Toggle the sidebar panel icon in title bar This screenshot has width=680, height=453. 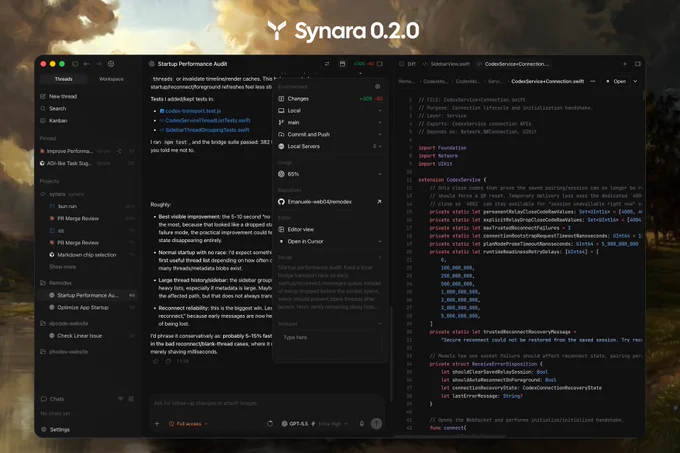[x=75, y=64]
